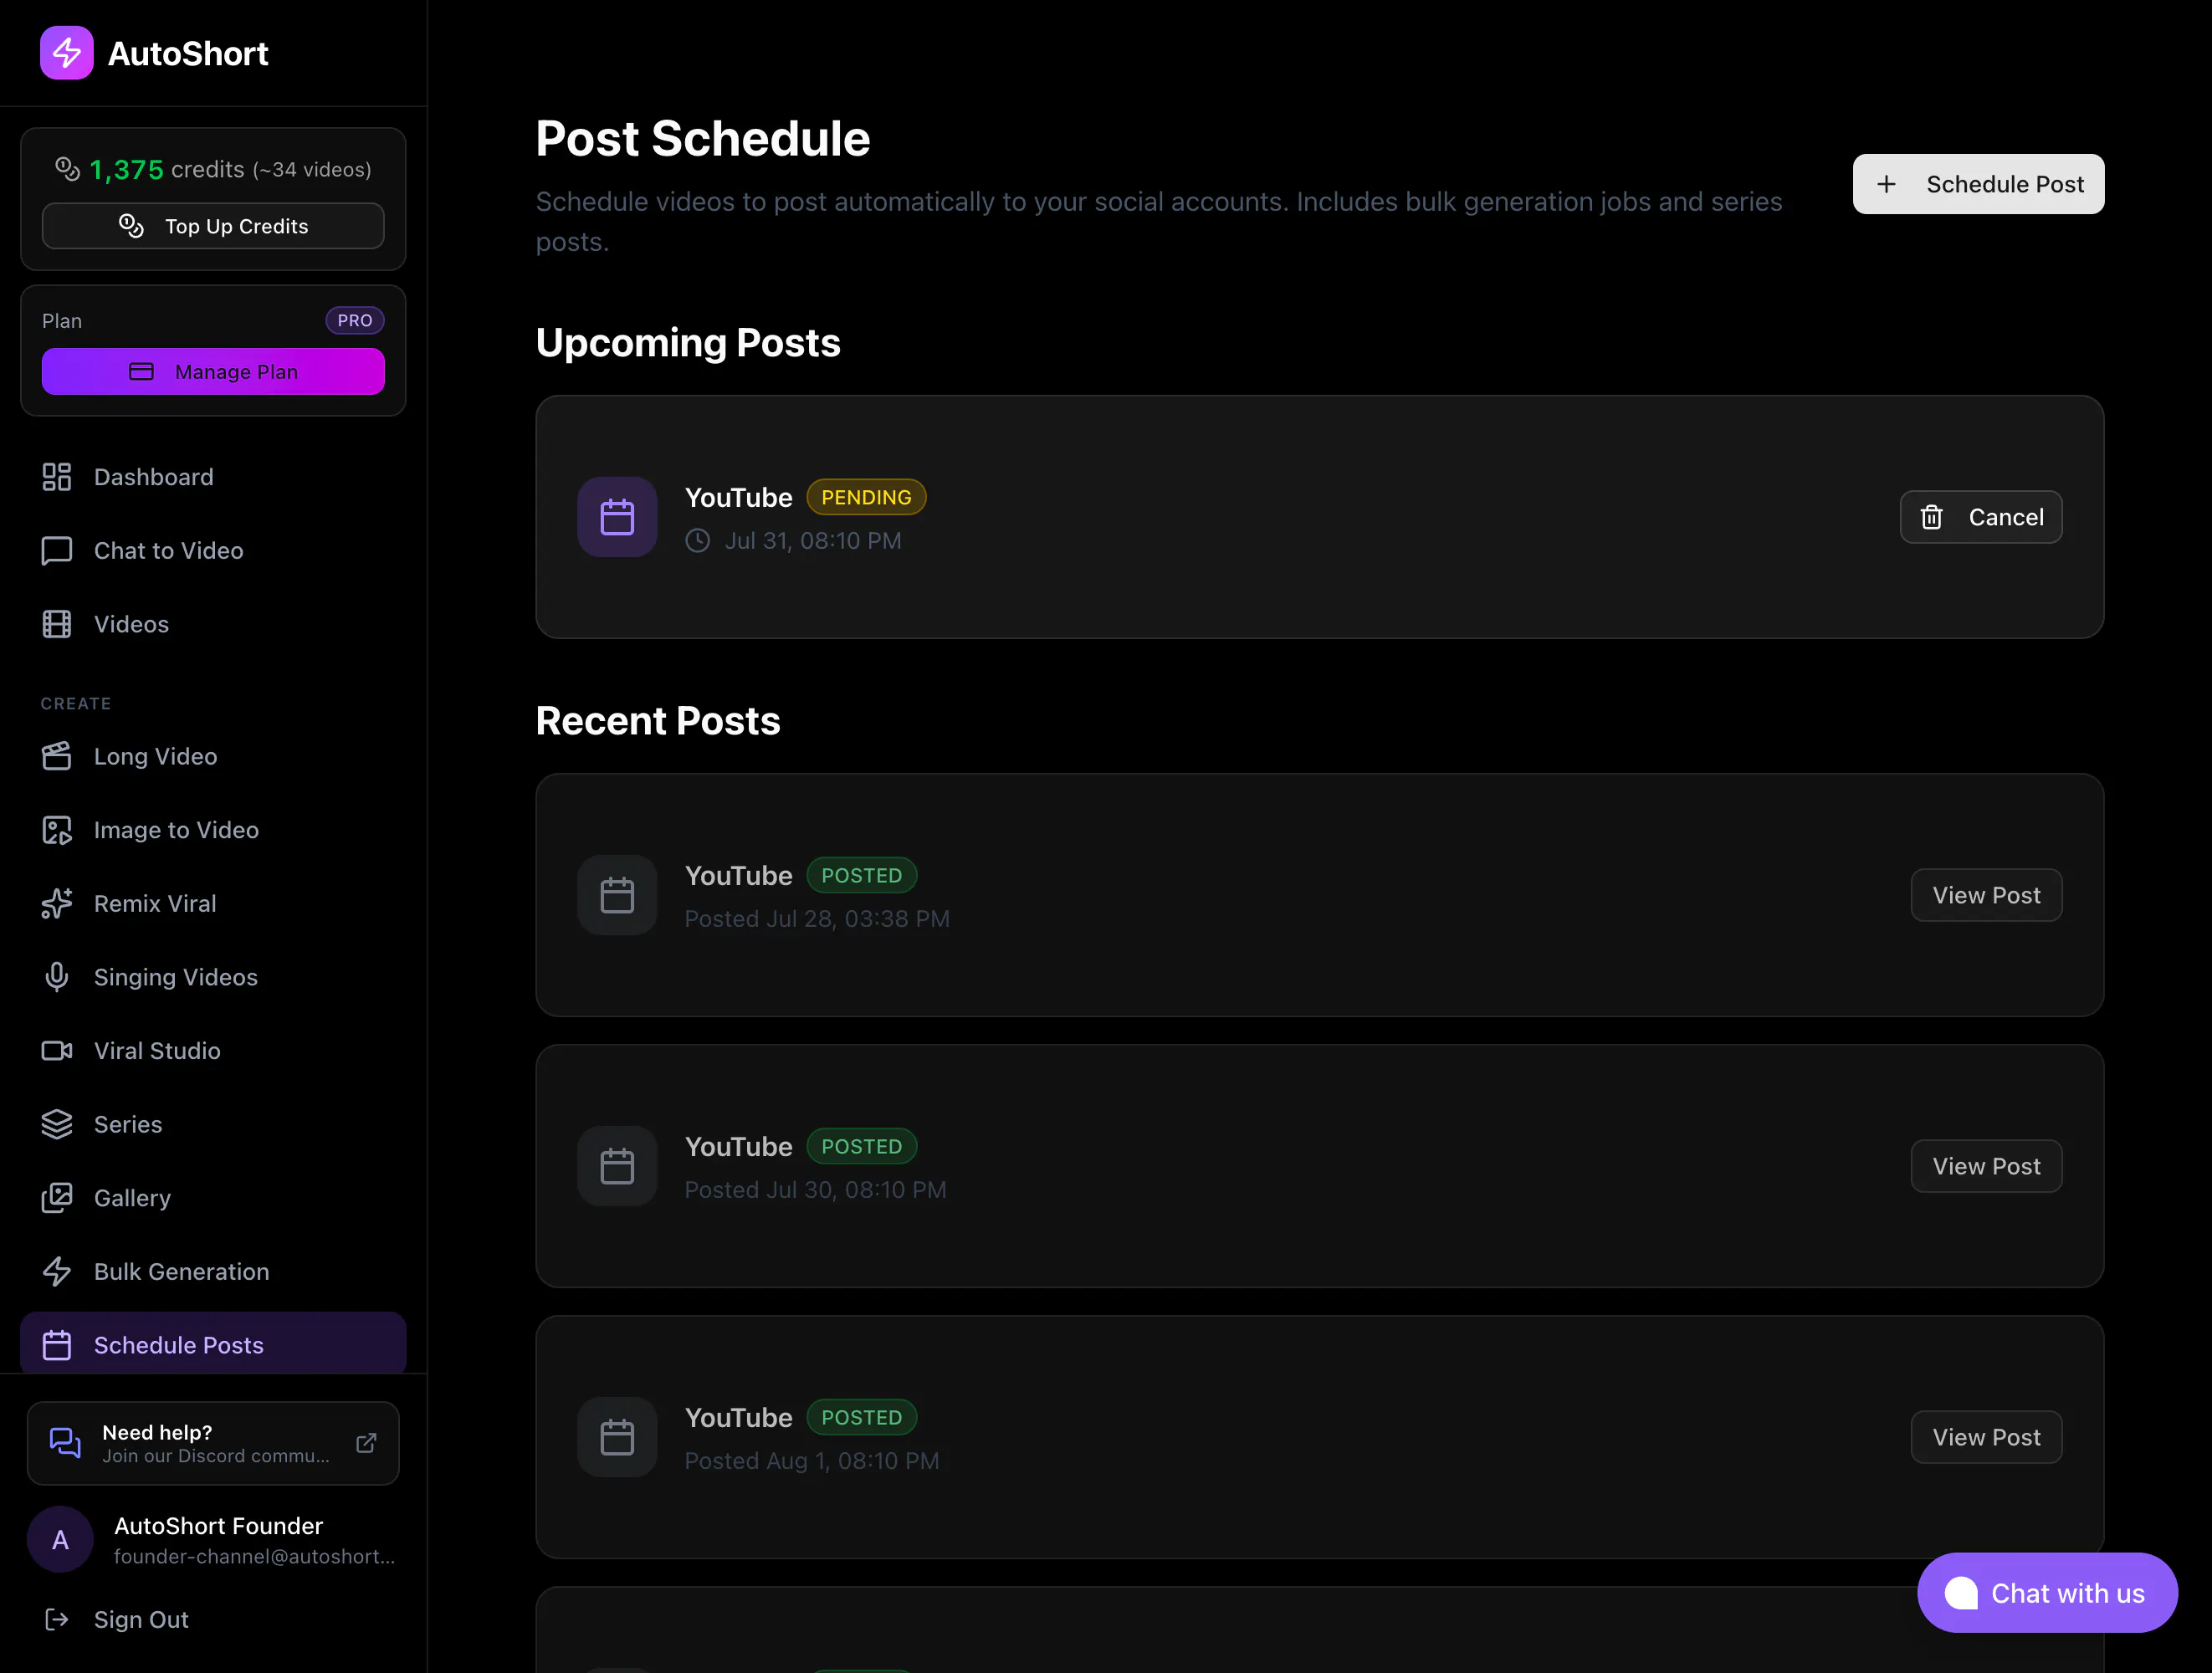Click the Series stacked layers icon
The width and height of the screenshot is (2212, 1673).
57,1124
